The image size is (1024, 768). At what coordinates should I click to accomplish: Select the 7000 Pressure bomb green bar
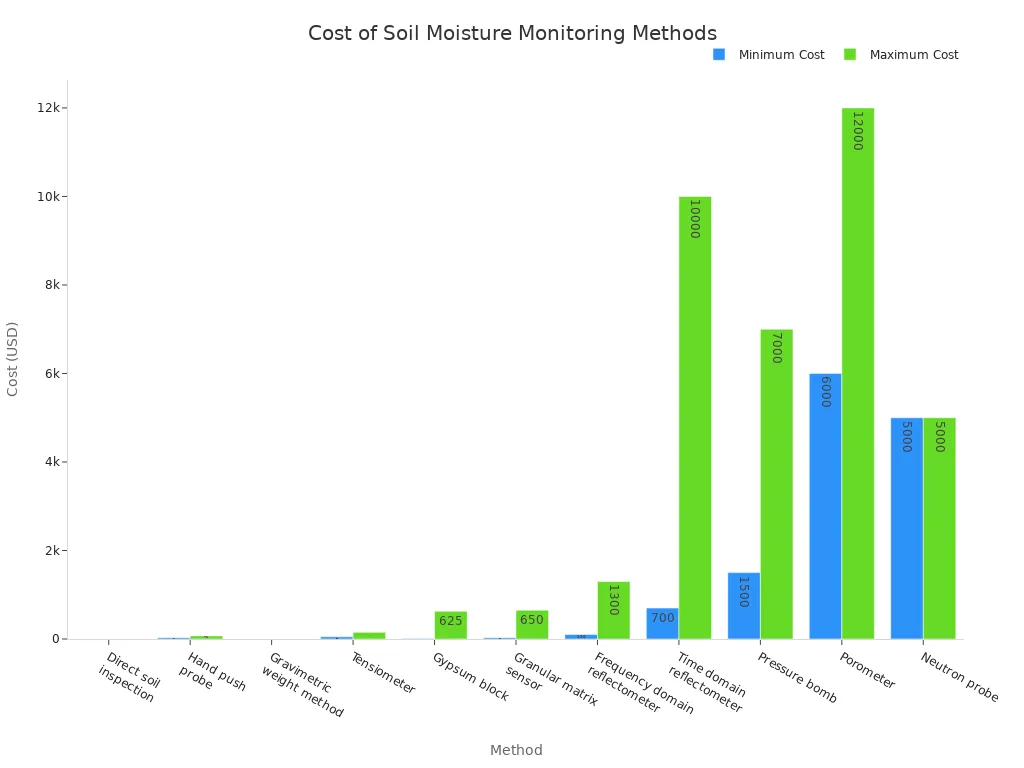[776, 480]
